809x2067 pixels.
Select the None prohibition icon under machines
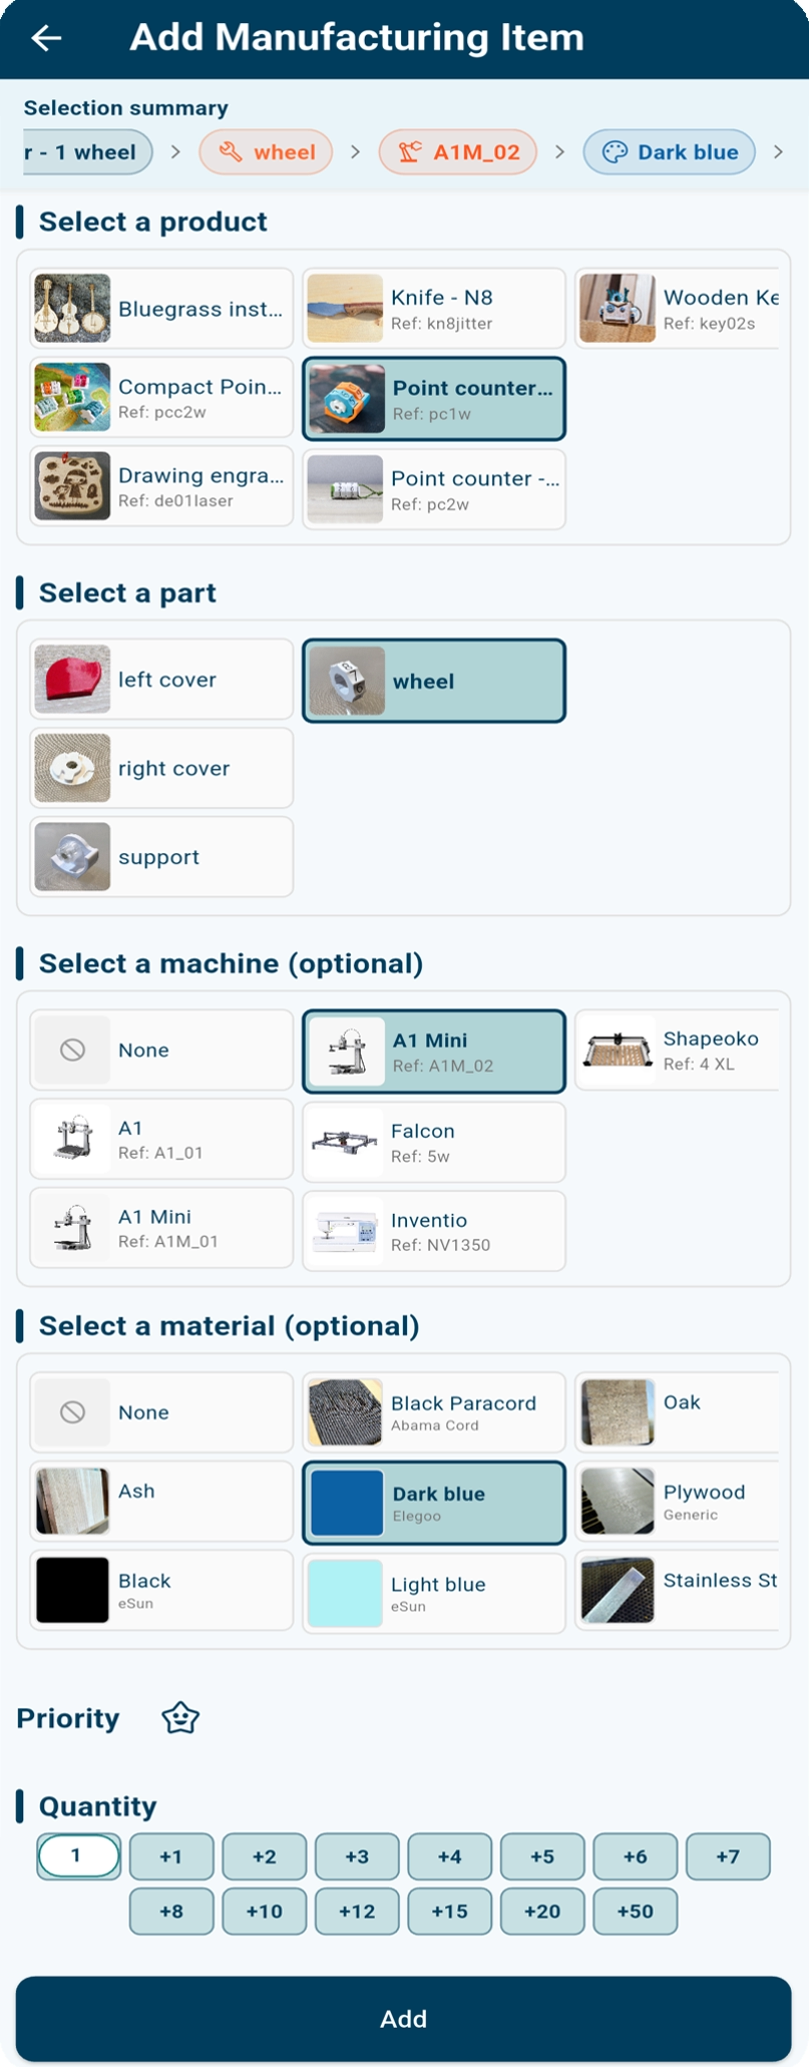coord(72,1049)
